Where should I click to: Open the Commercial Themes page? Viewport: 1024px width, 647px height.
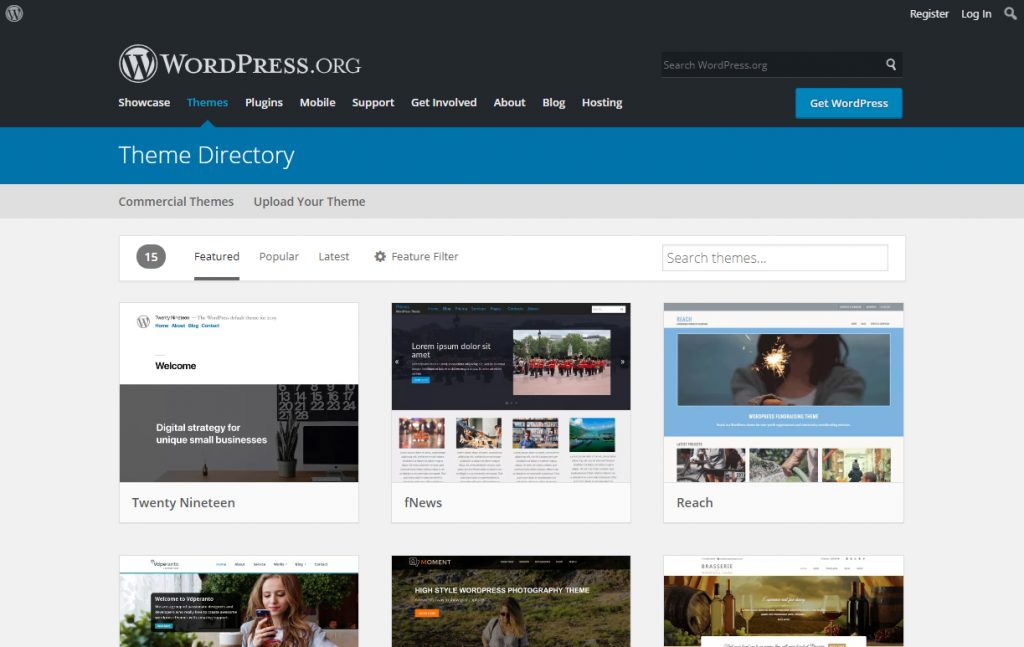pos(176,201)
